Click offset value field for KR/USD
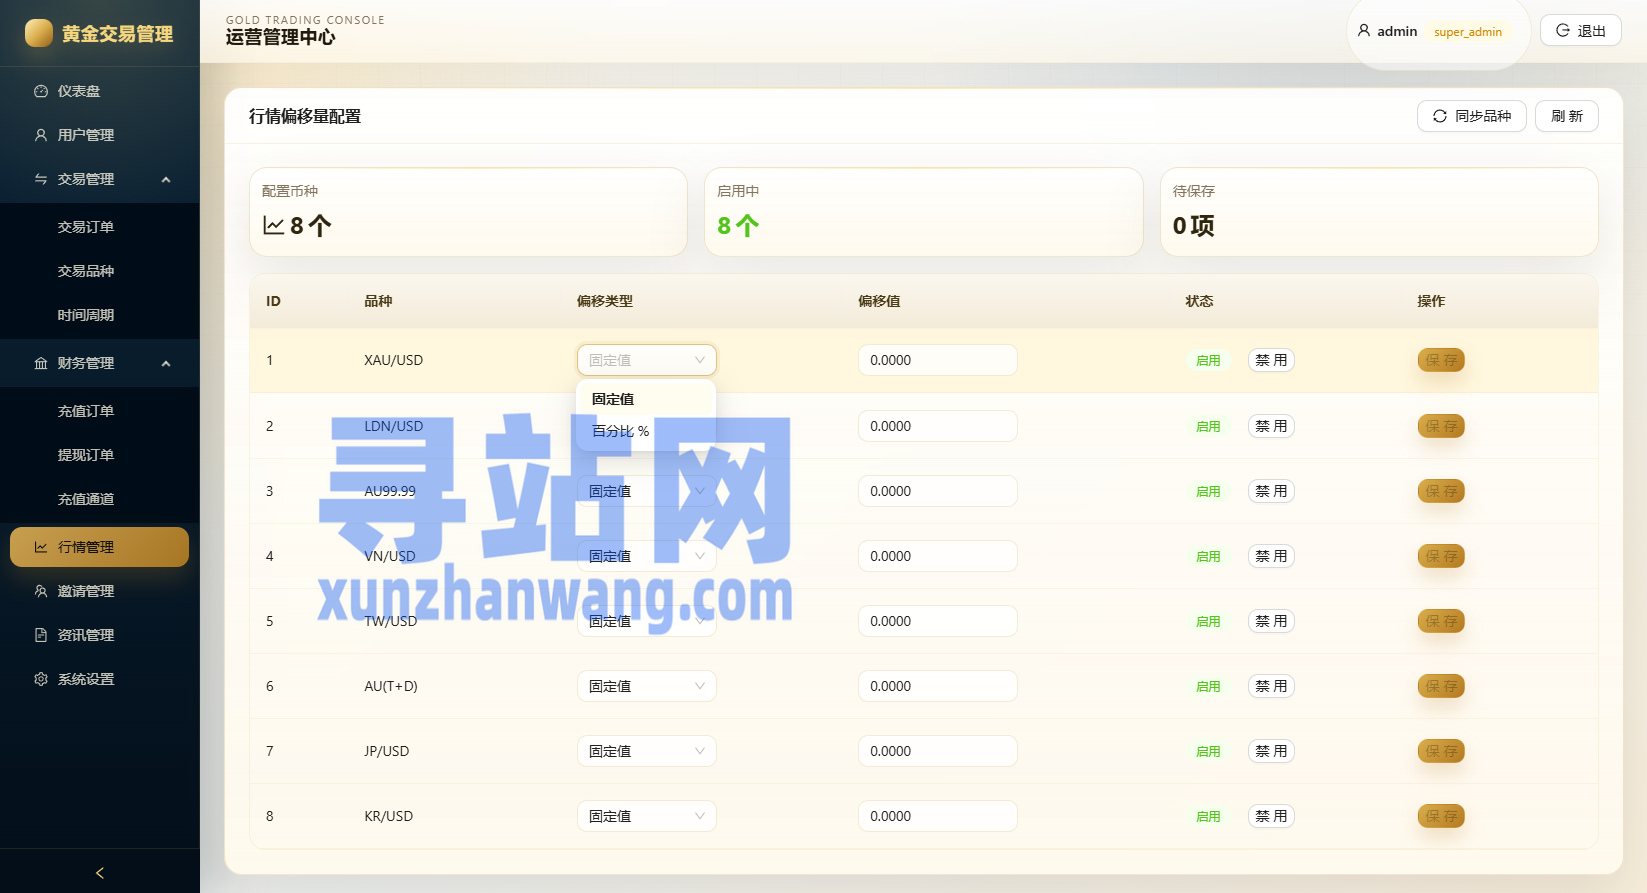Viewport: 1647px width, 893px height. [x=937, y=816]
